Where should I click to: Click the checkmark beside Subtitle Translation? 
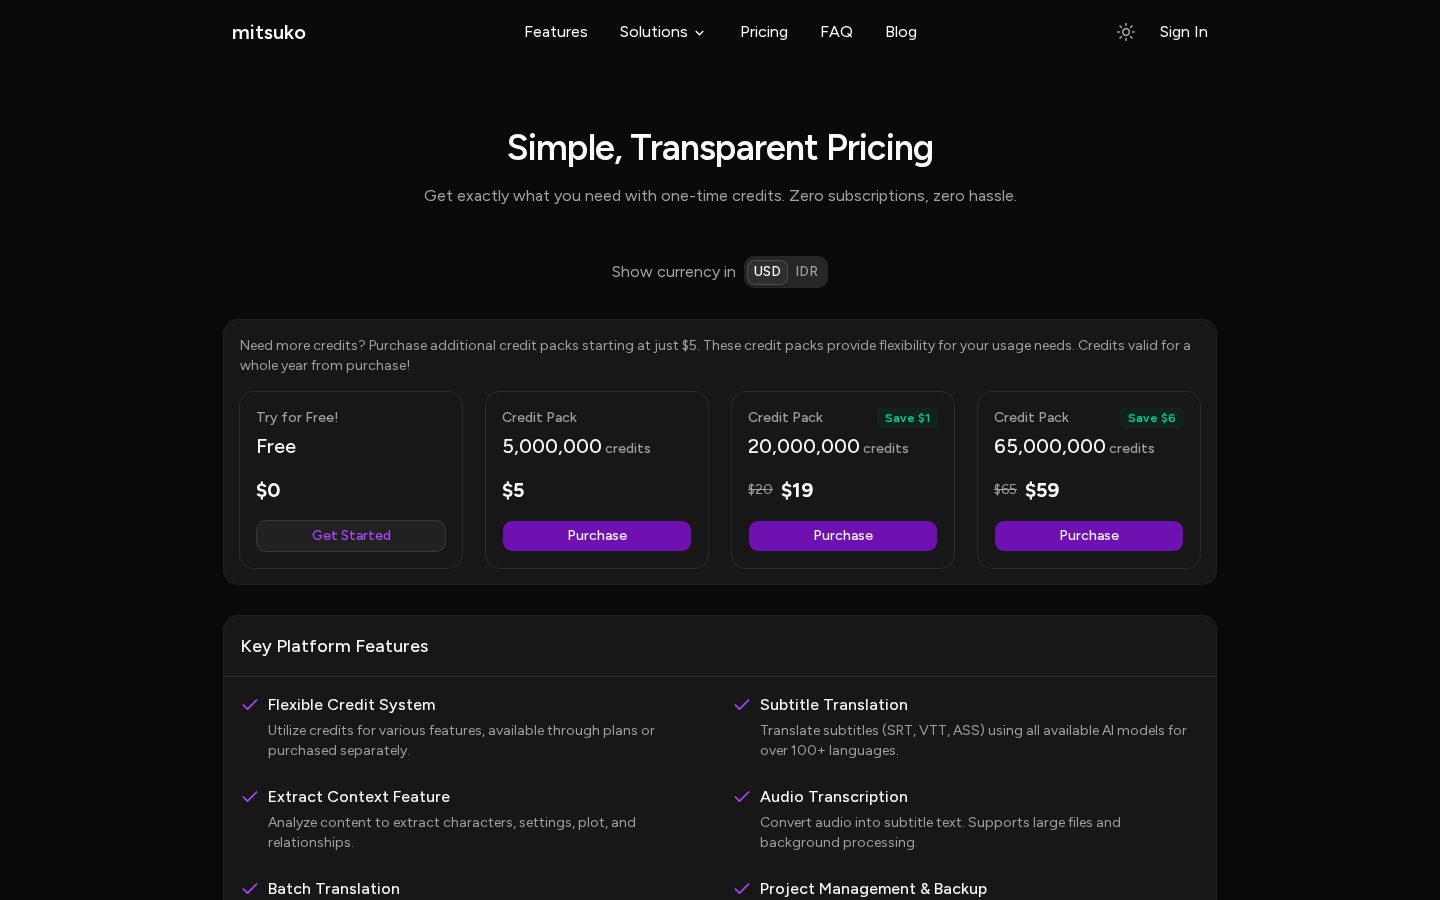(742, 705)
